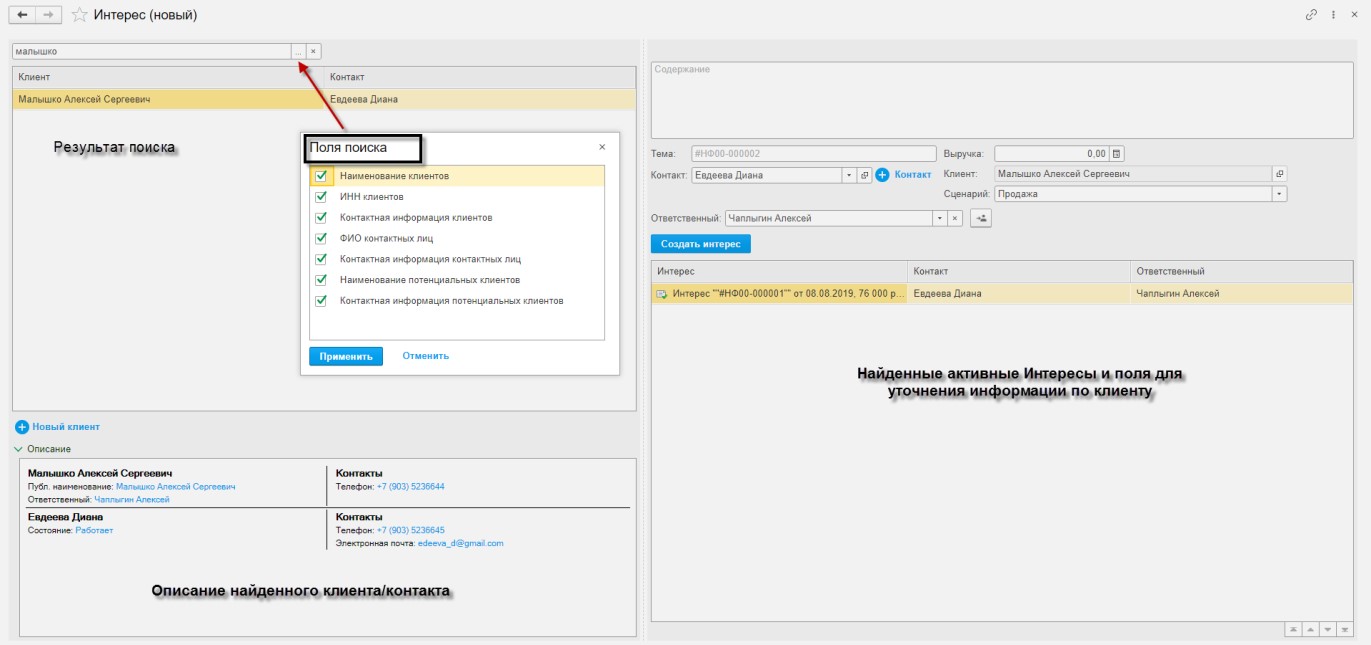Image resolution: width=1371 pixels, height=645 pixels.
Task: Add form to favorites with star icon
Action: click(x=80, y=15)
